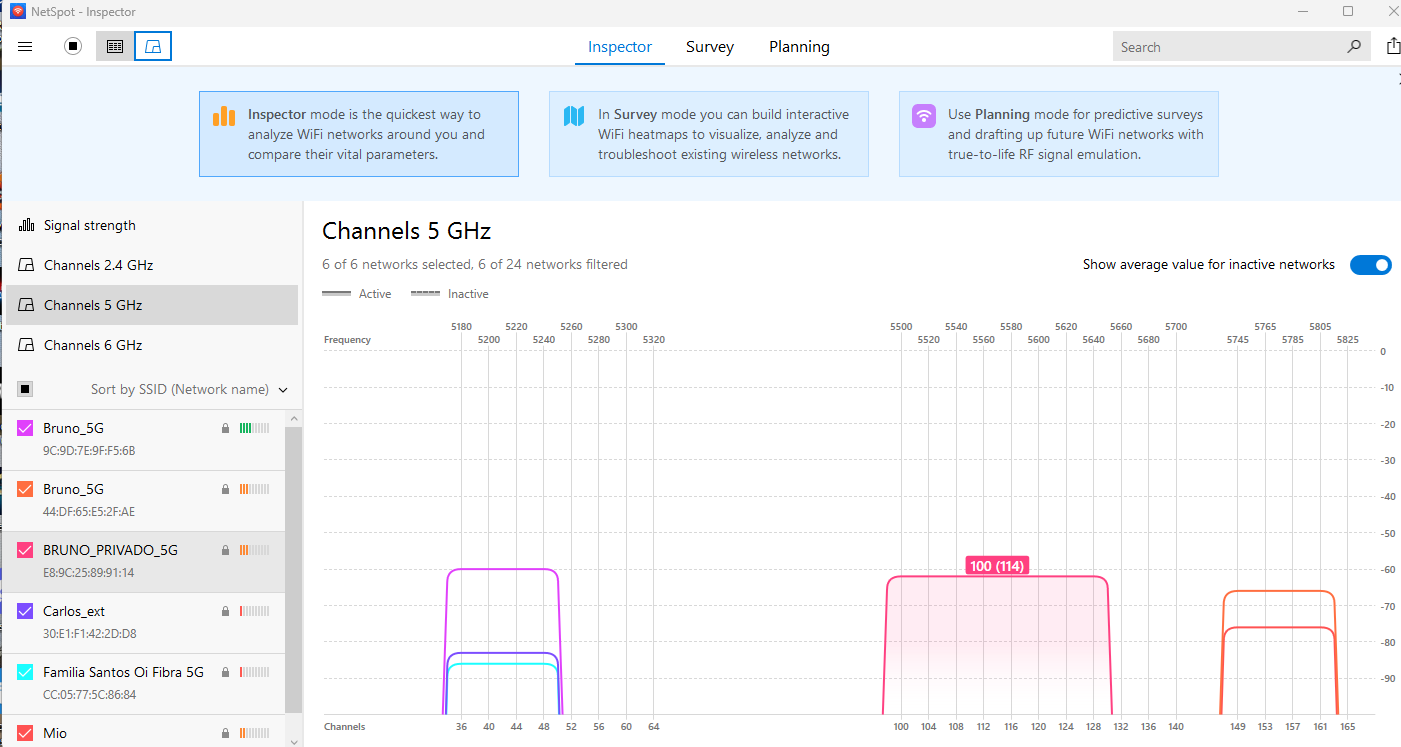Toggle the Bruno_5G 9C:9D:7E:9F:F5:6B checkbox
The image size is (1401, 747).
(x=26, y=428)
